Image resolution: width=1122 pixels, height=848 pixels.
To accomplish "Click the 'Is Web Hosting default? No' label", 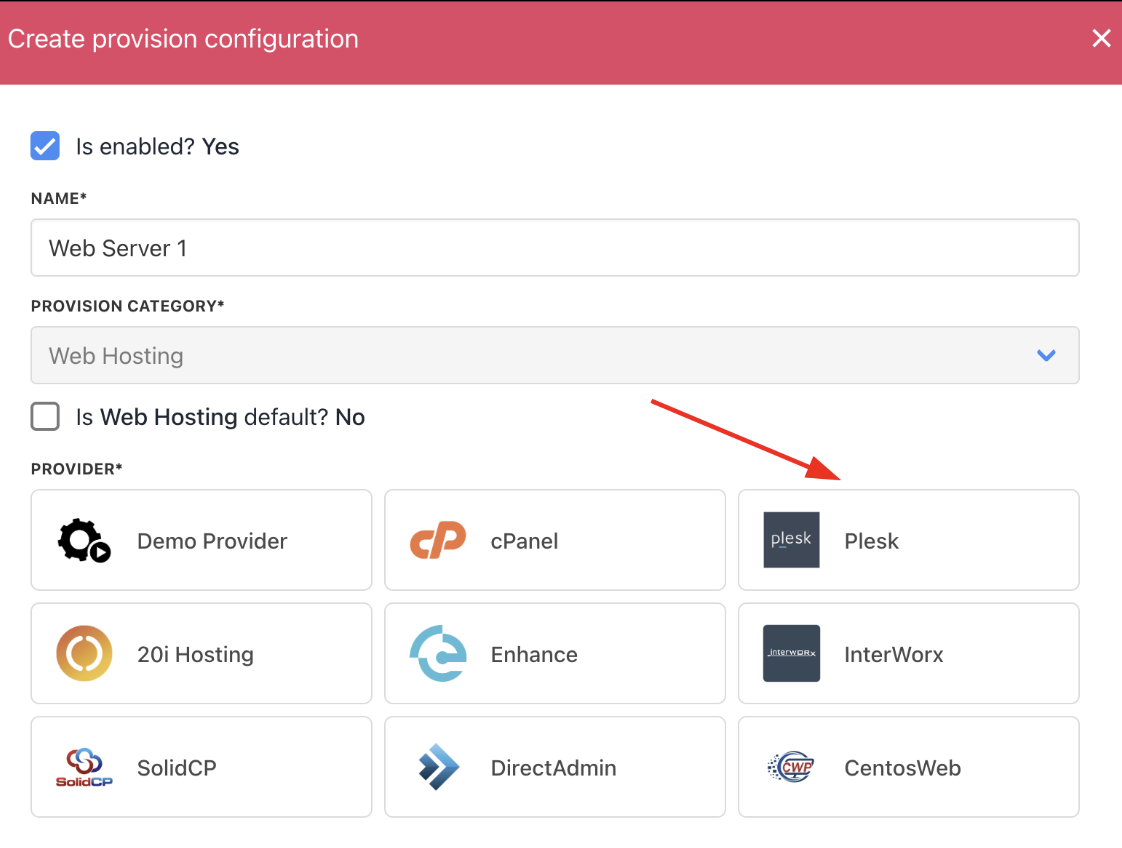I will click(220, 417).
